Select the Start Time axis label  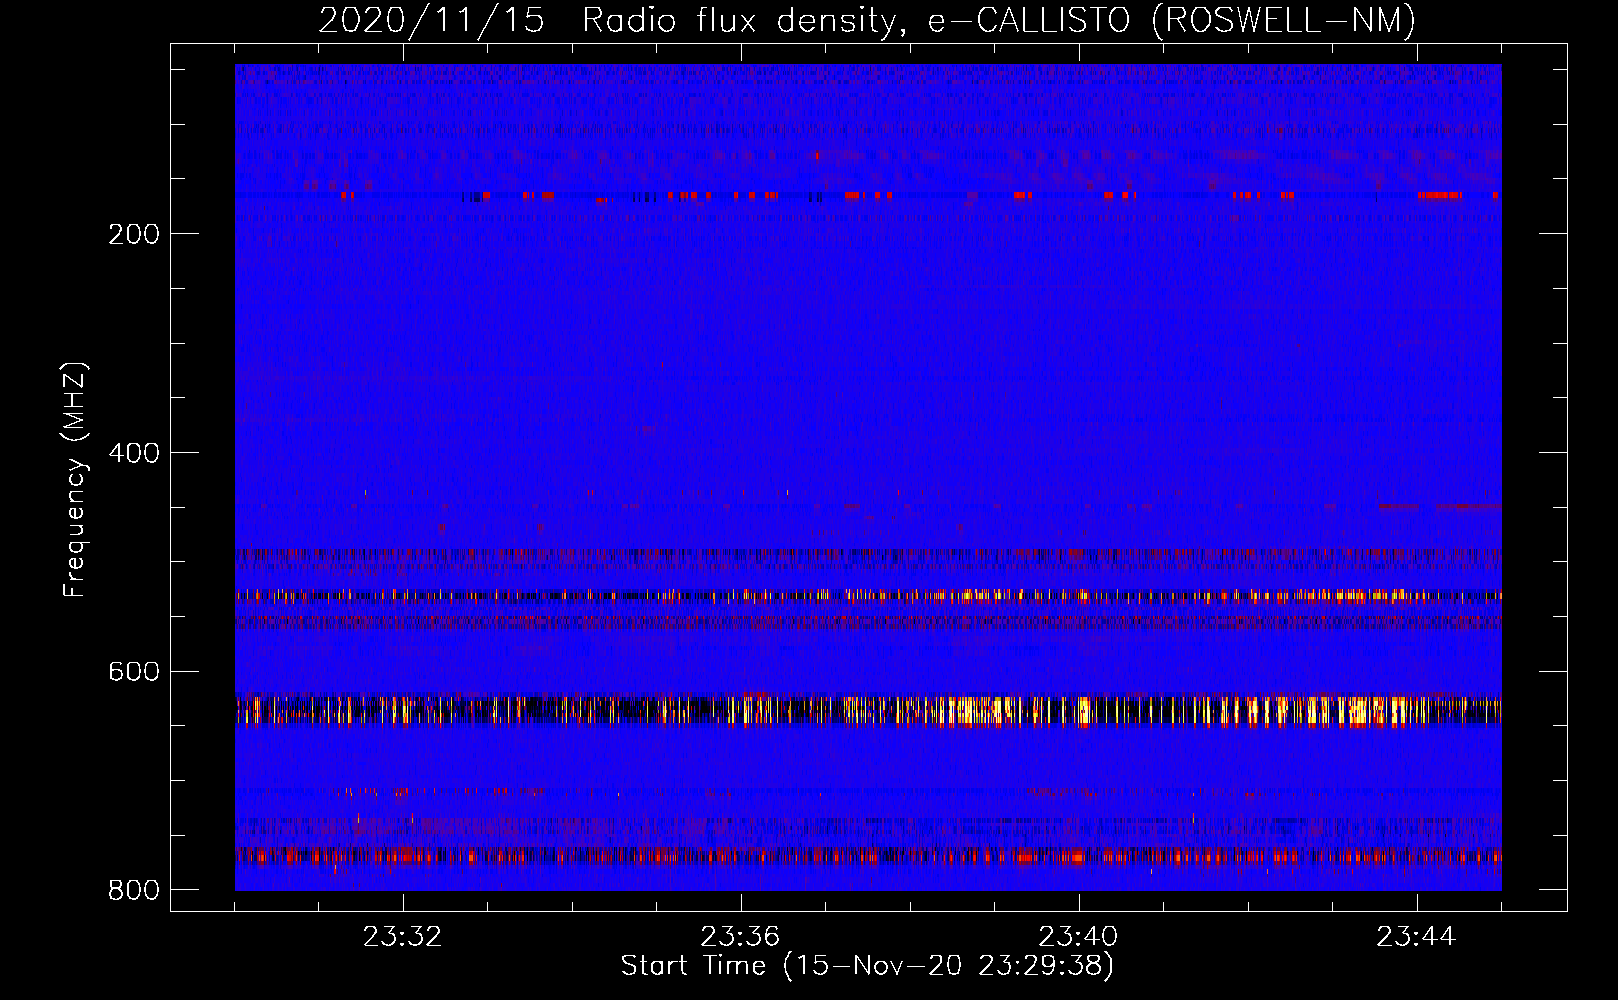867,966
